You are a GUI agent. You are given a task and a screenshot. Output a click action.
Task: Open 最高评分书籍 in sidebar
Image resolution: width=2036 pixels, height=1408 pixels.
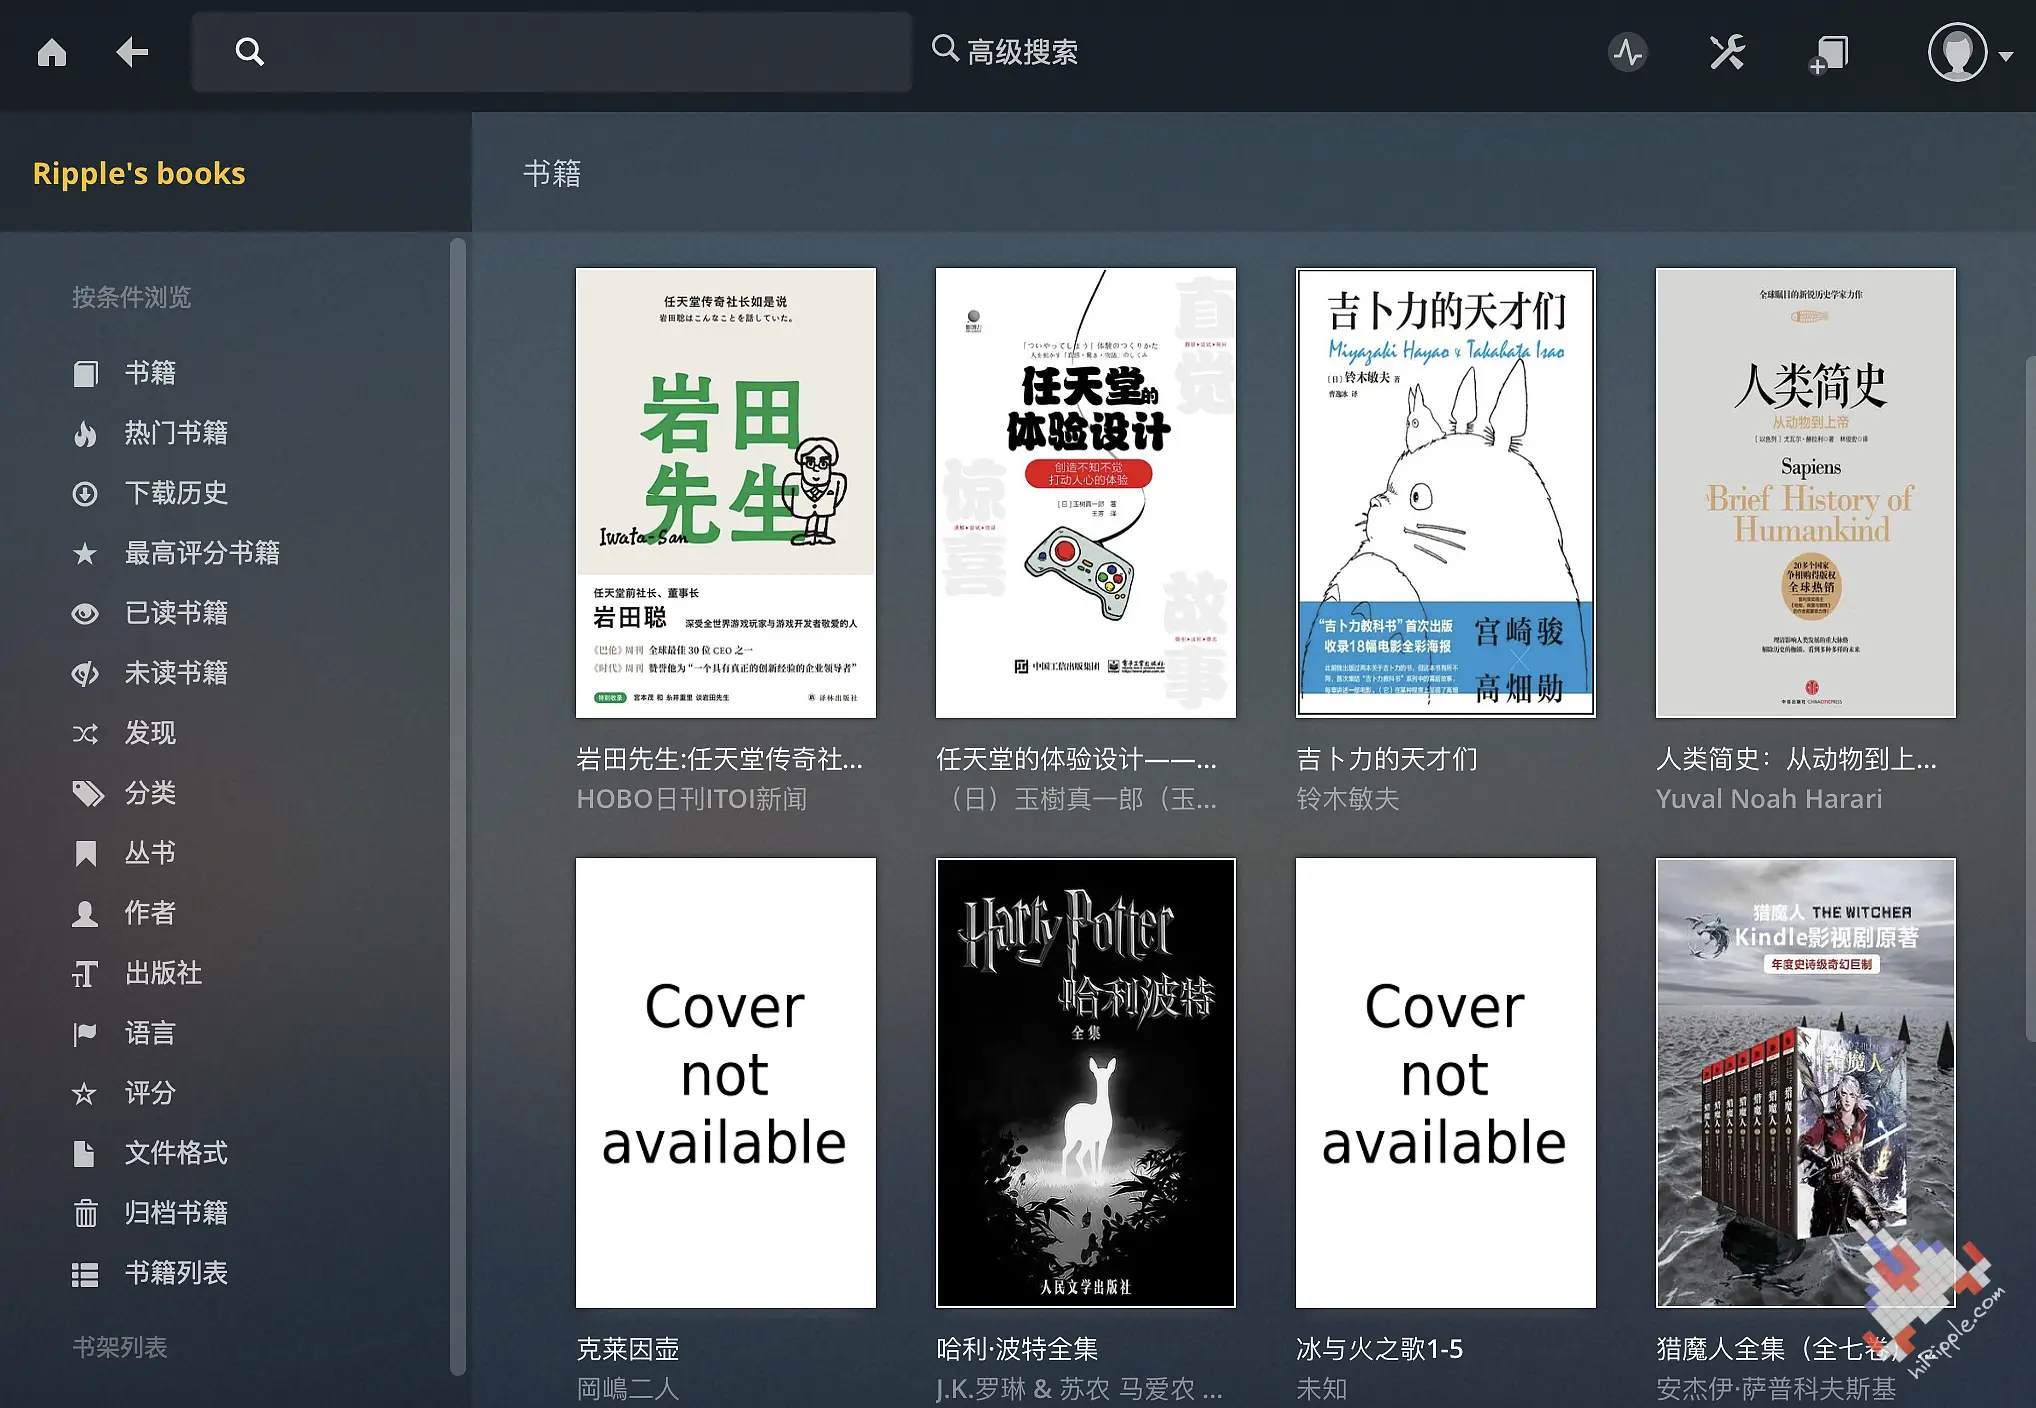(x=202, y=553)
